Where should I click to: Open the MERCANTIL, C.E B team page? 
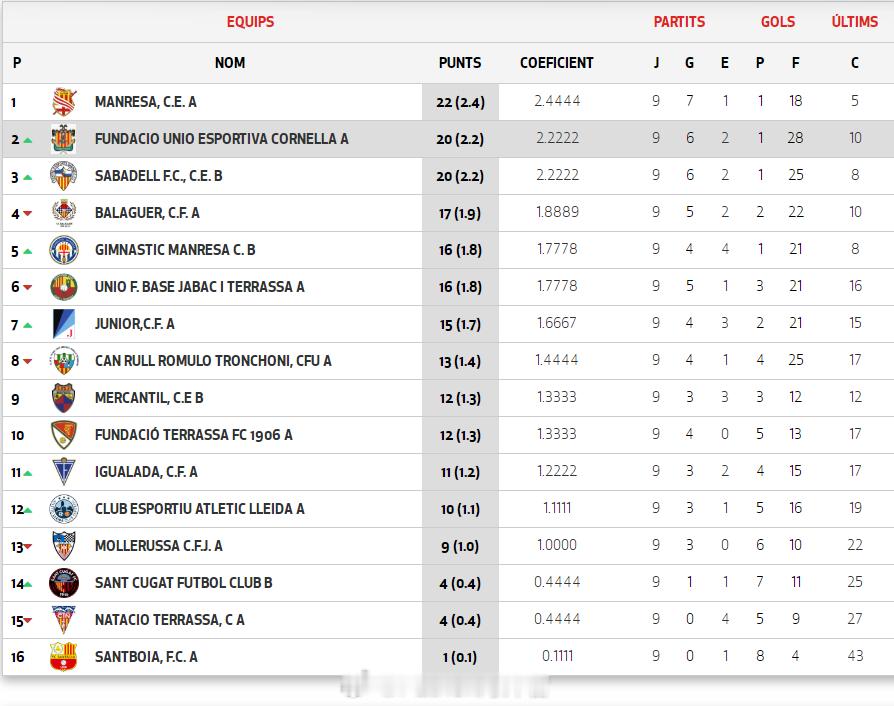149,398
